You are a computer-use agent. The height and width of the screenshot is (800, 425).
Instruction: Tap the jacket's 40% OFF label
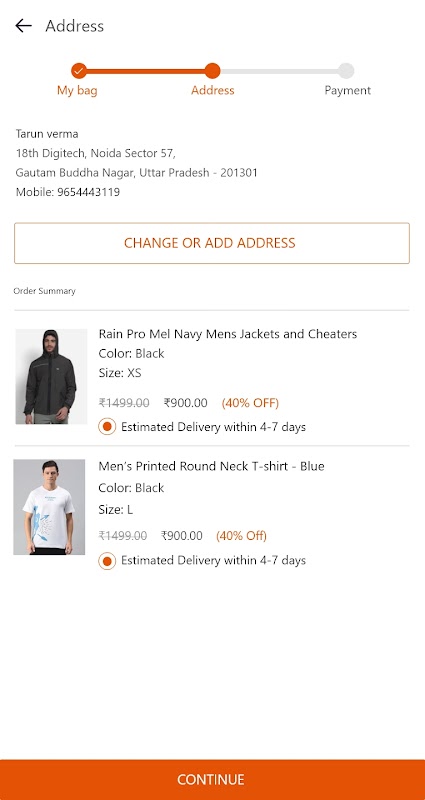click(250, 403)
